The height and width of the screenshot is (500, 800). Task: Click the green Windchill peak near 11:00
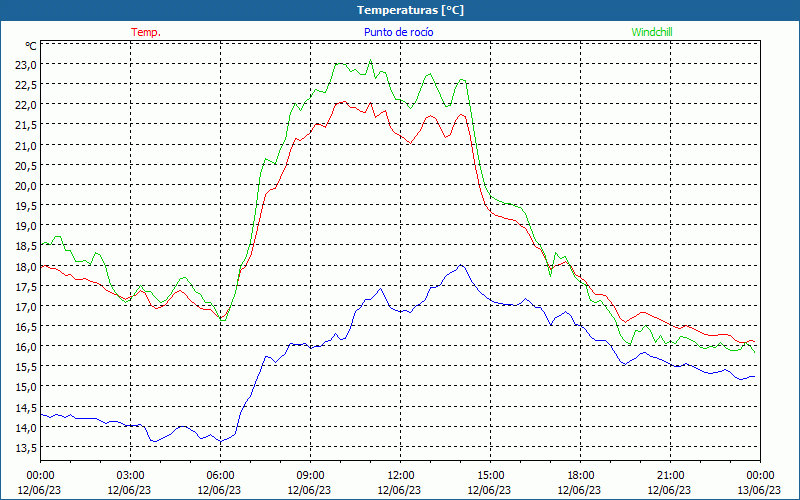pos(370,60)
